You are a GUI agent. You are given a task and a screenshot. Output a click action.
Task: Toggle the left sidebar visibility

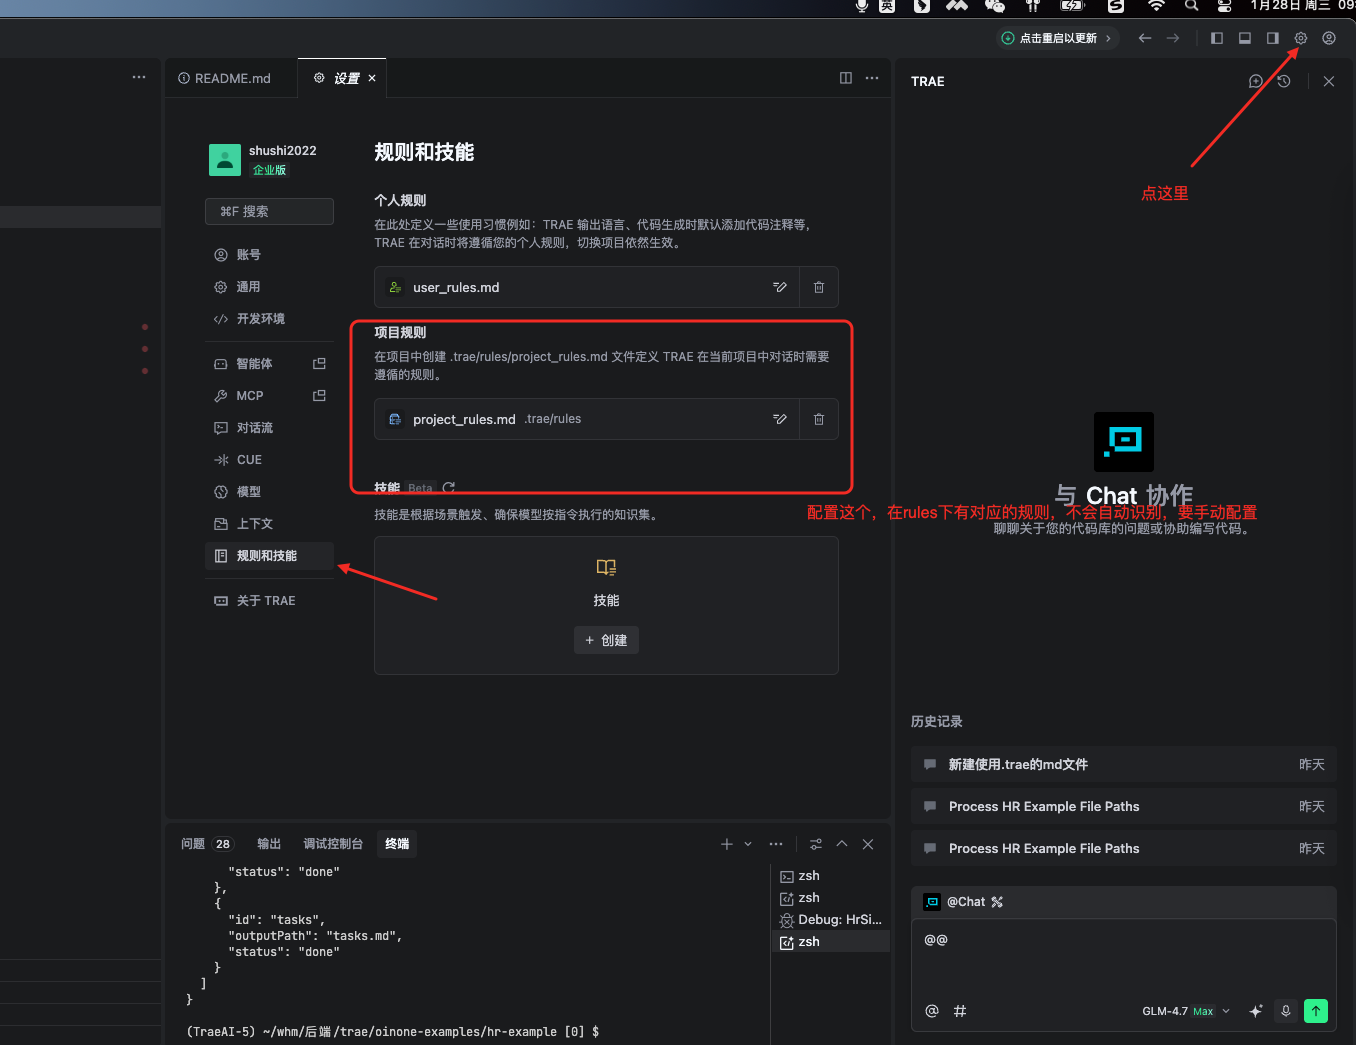(1217, 38)
